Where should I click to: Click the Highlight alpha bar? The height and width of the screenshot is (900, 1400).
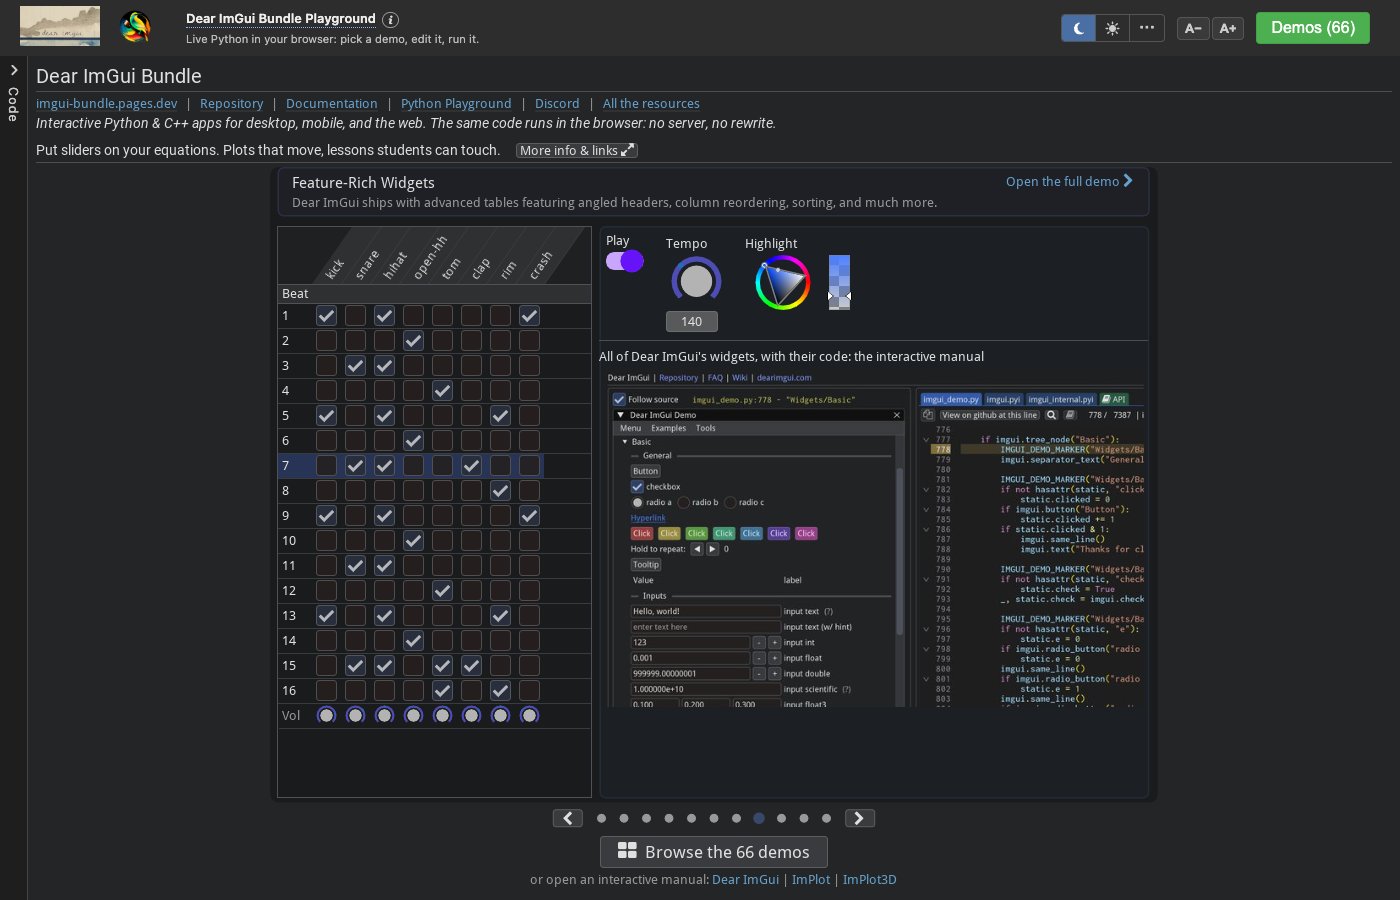(839, 283)
